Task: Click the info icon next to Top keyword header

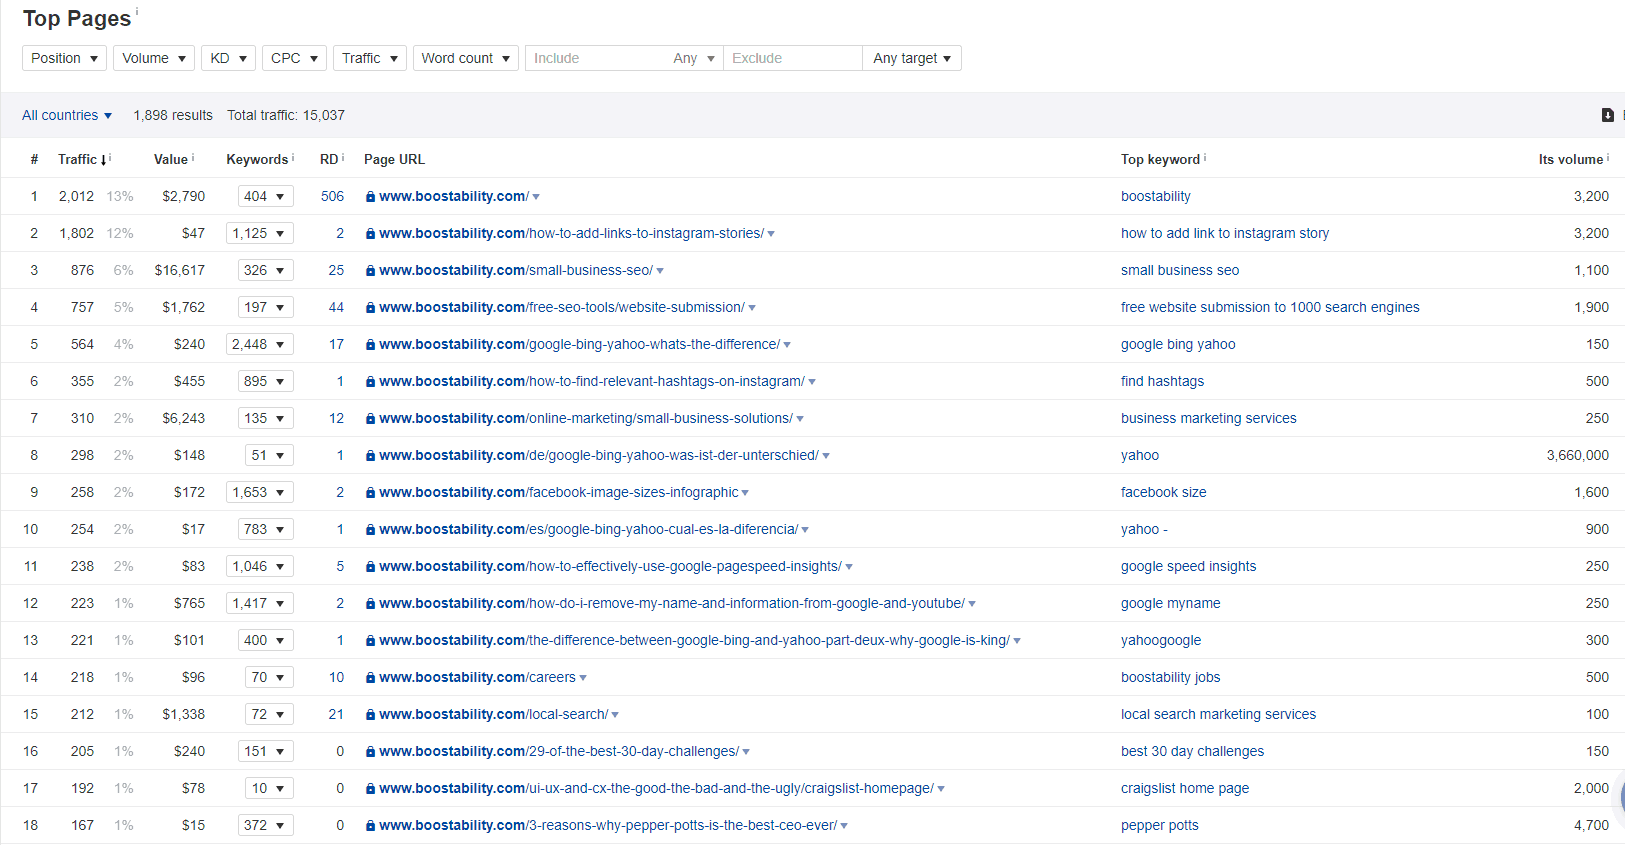Action: (1205, 157)
